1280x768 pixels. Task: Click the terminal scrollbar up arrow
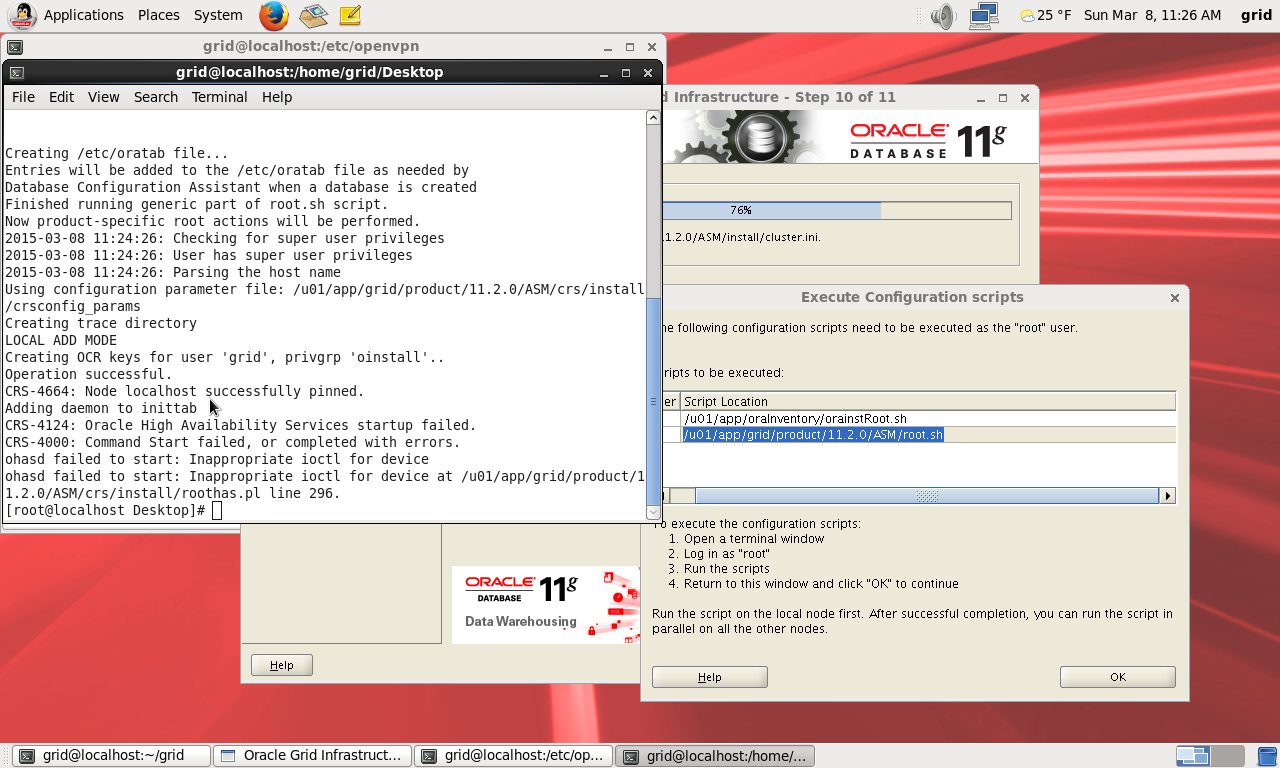[x=653, y=117]
